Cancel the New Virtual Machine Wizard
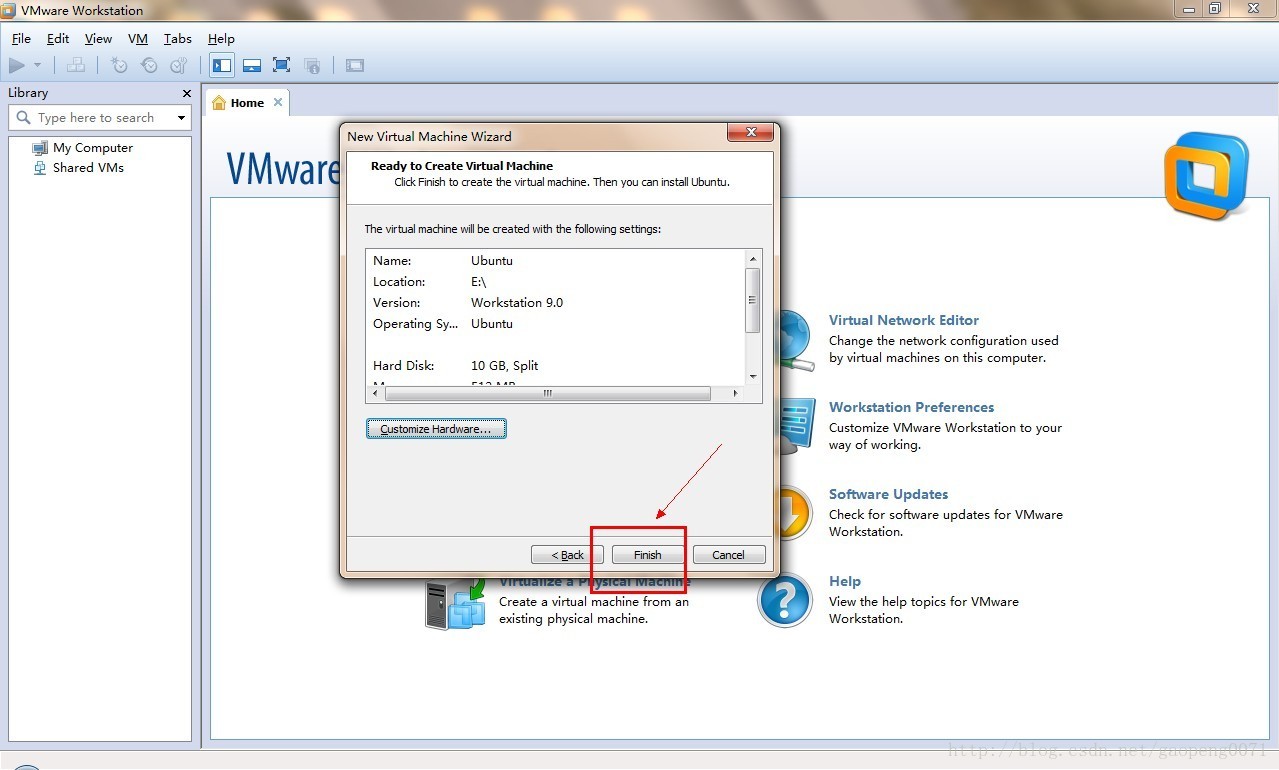 (x=728, y=555)
